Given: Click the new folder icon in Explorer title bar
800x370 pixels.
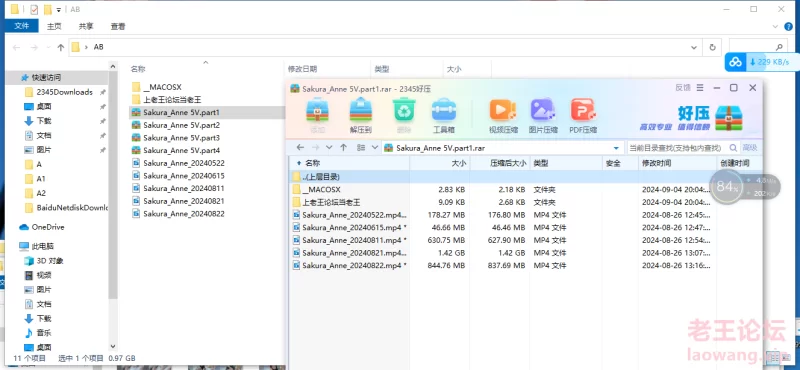Looking at the screenshot, I should tap(47, 9).
